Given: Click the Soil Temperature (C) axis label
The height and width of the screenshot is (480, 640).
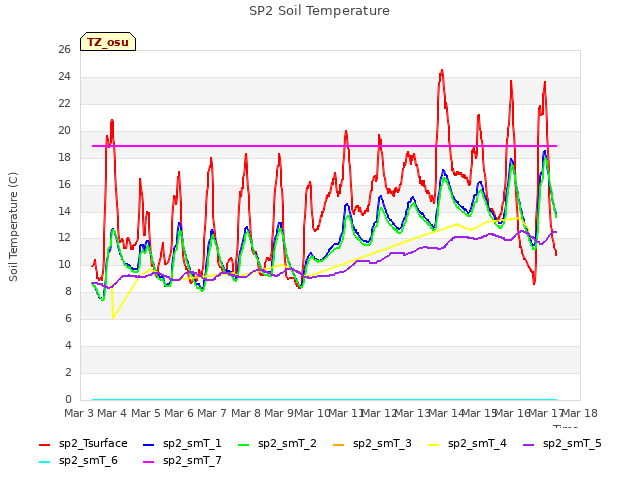Looking at the screenshot, I should click(13, 227).
